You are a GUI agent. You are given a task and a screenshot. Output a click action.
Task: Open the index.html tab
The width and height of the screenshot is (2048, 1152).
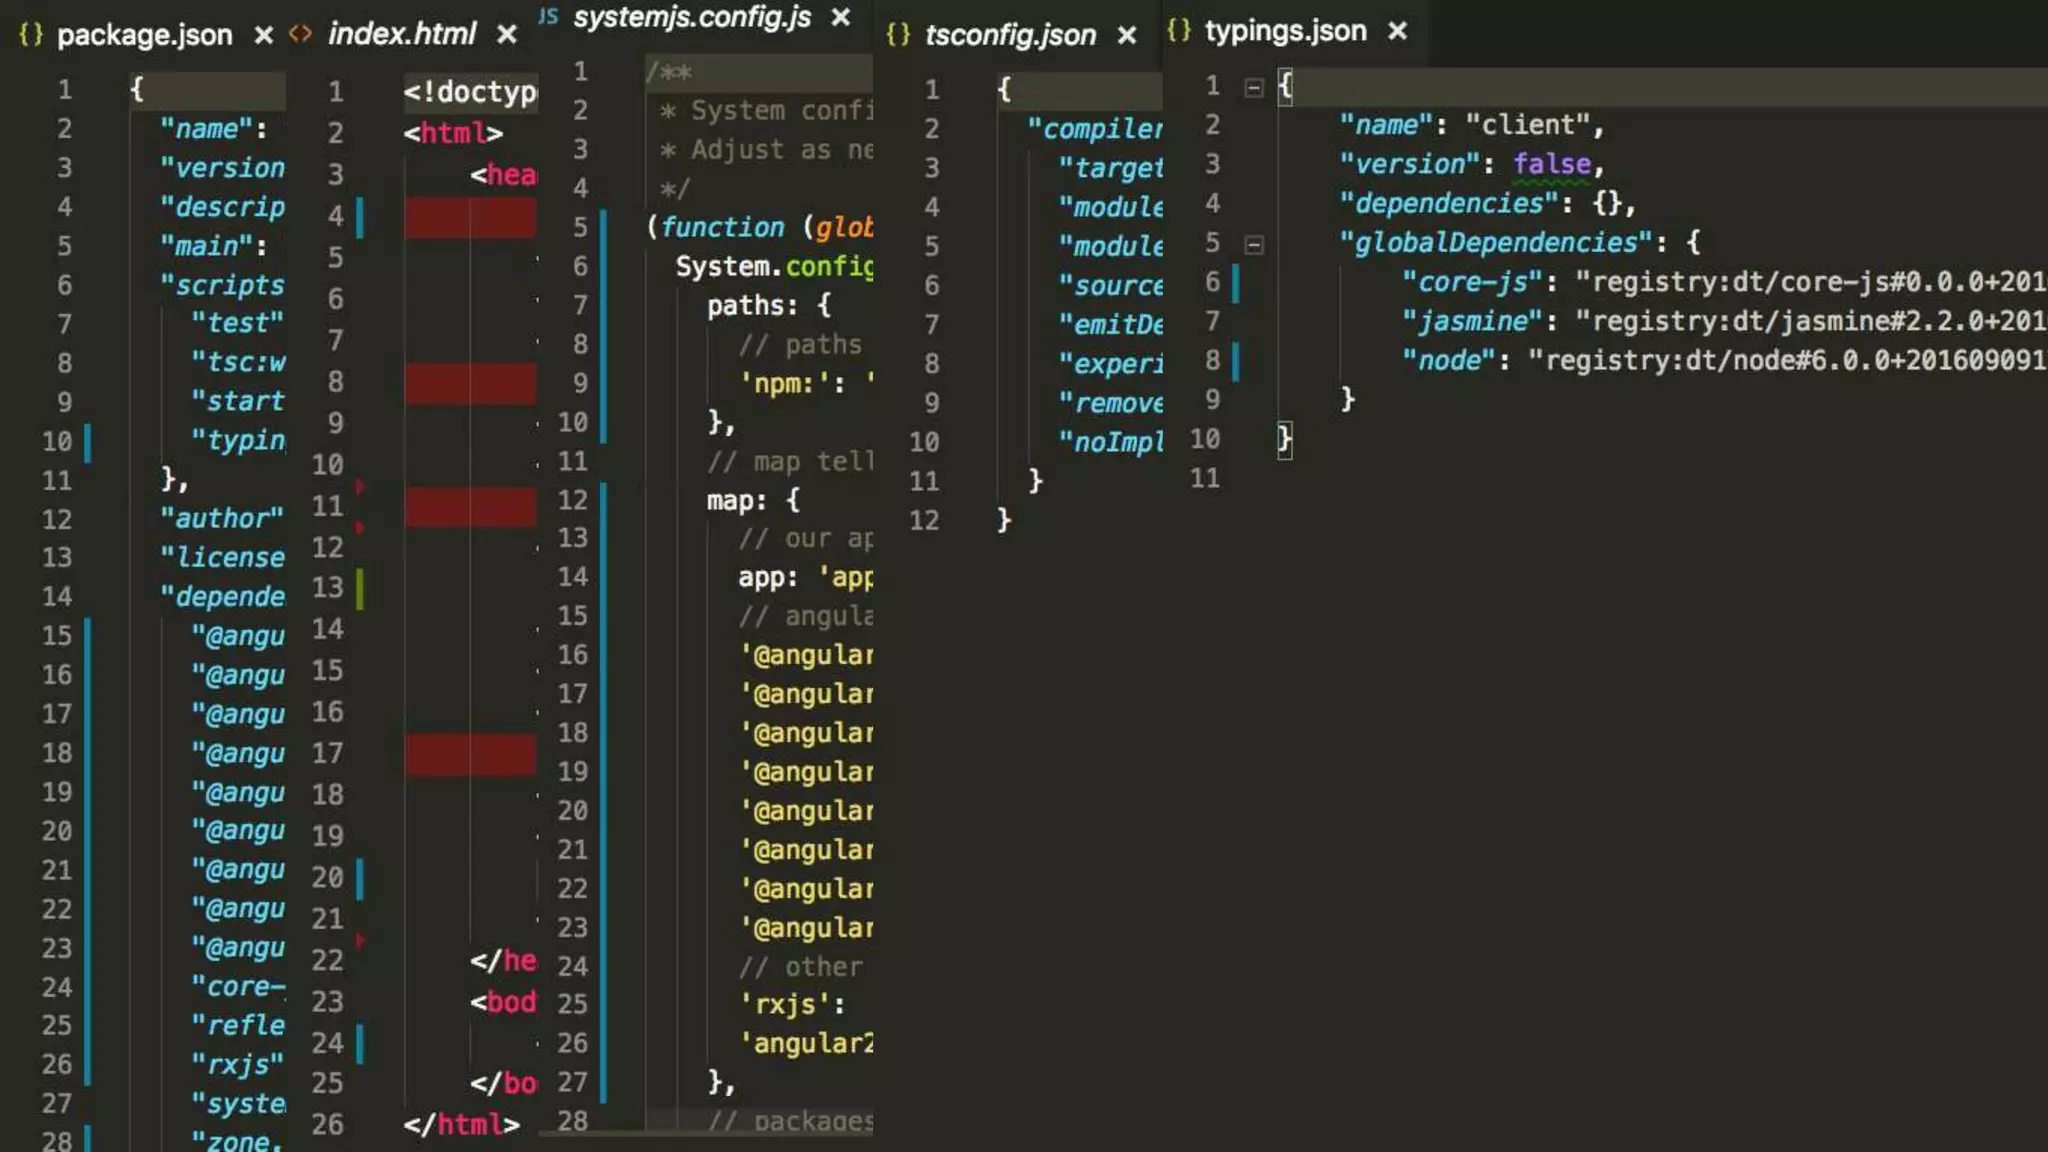(402, 35)
